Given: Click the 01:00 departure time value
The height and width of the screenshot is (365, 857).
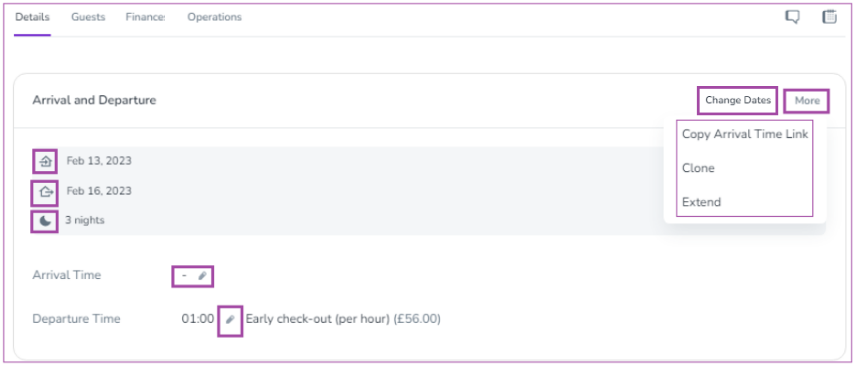Looking at the screenshot, I should tap(198, 319).
